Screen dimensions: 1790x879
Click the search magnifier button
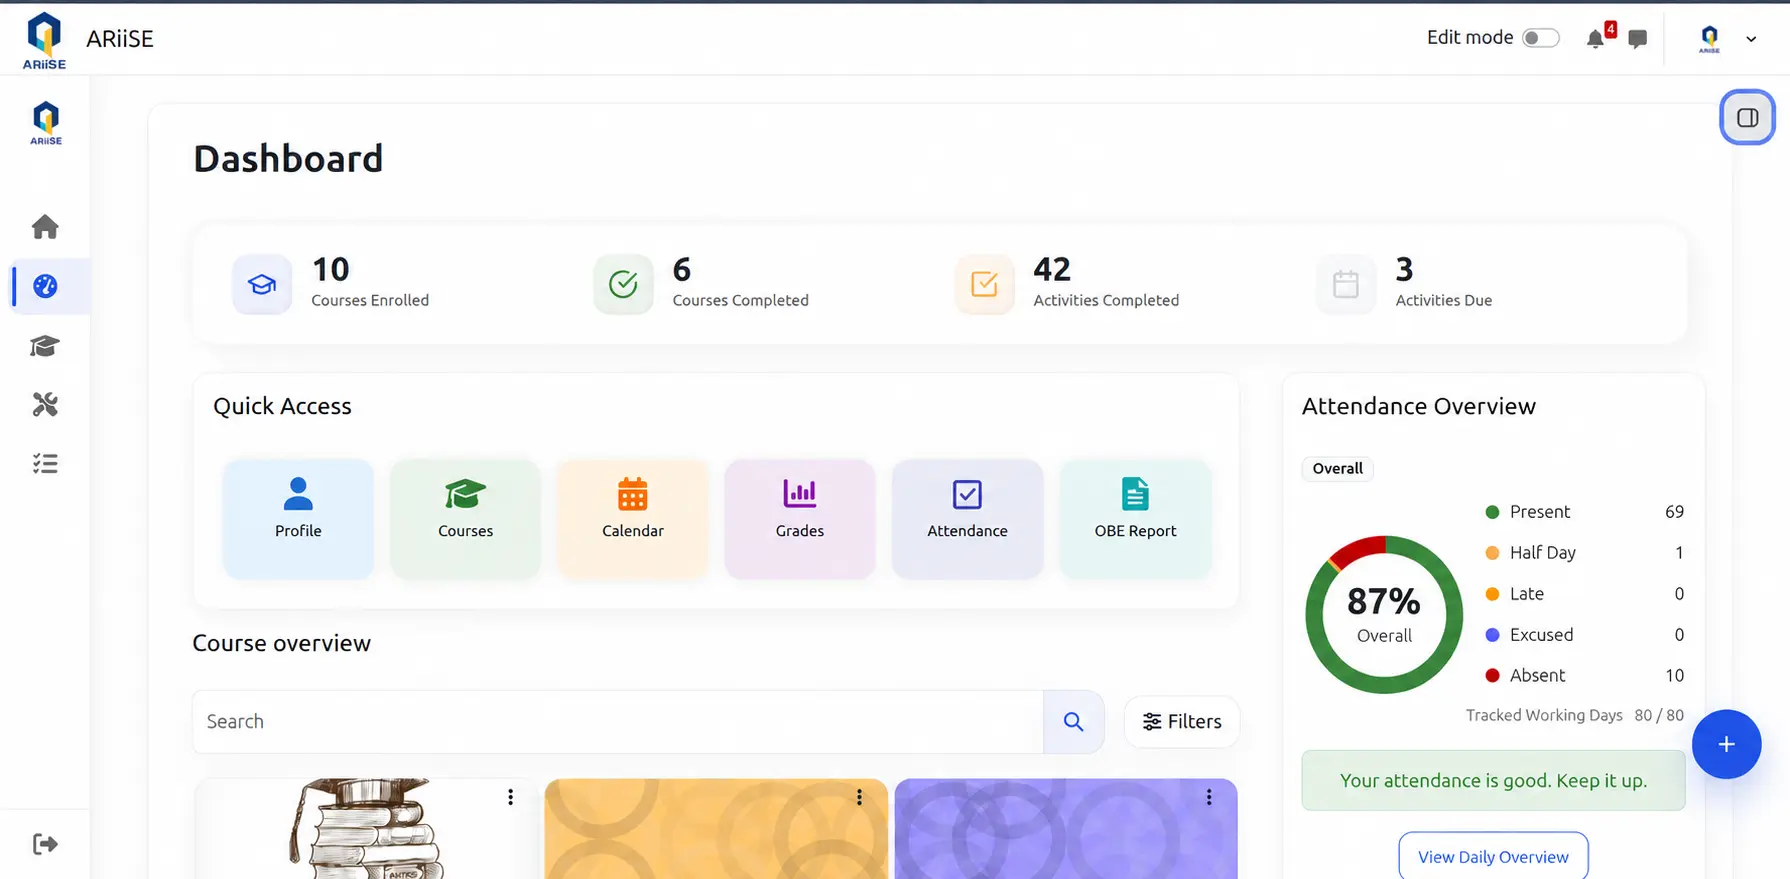[1073, 721]
